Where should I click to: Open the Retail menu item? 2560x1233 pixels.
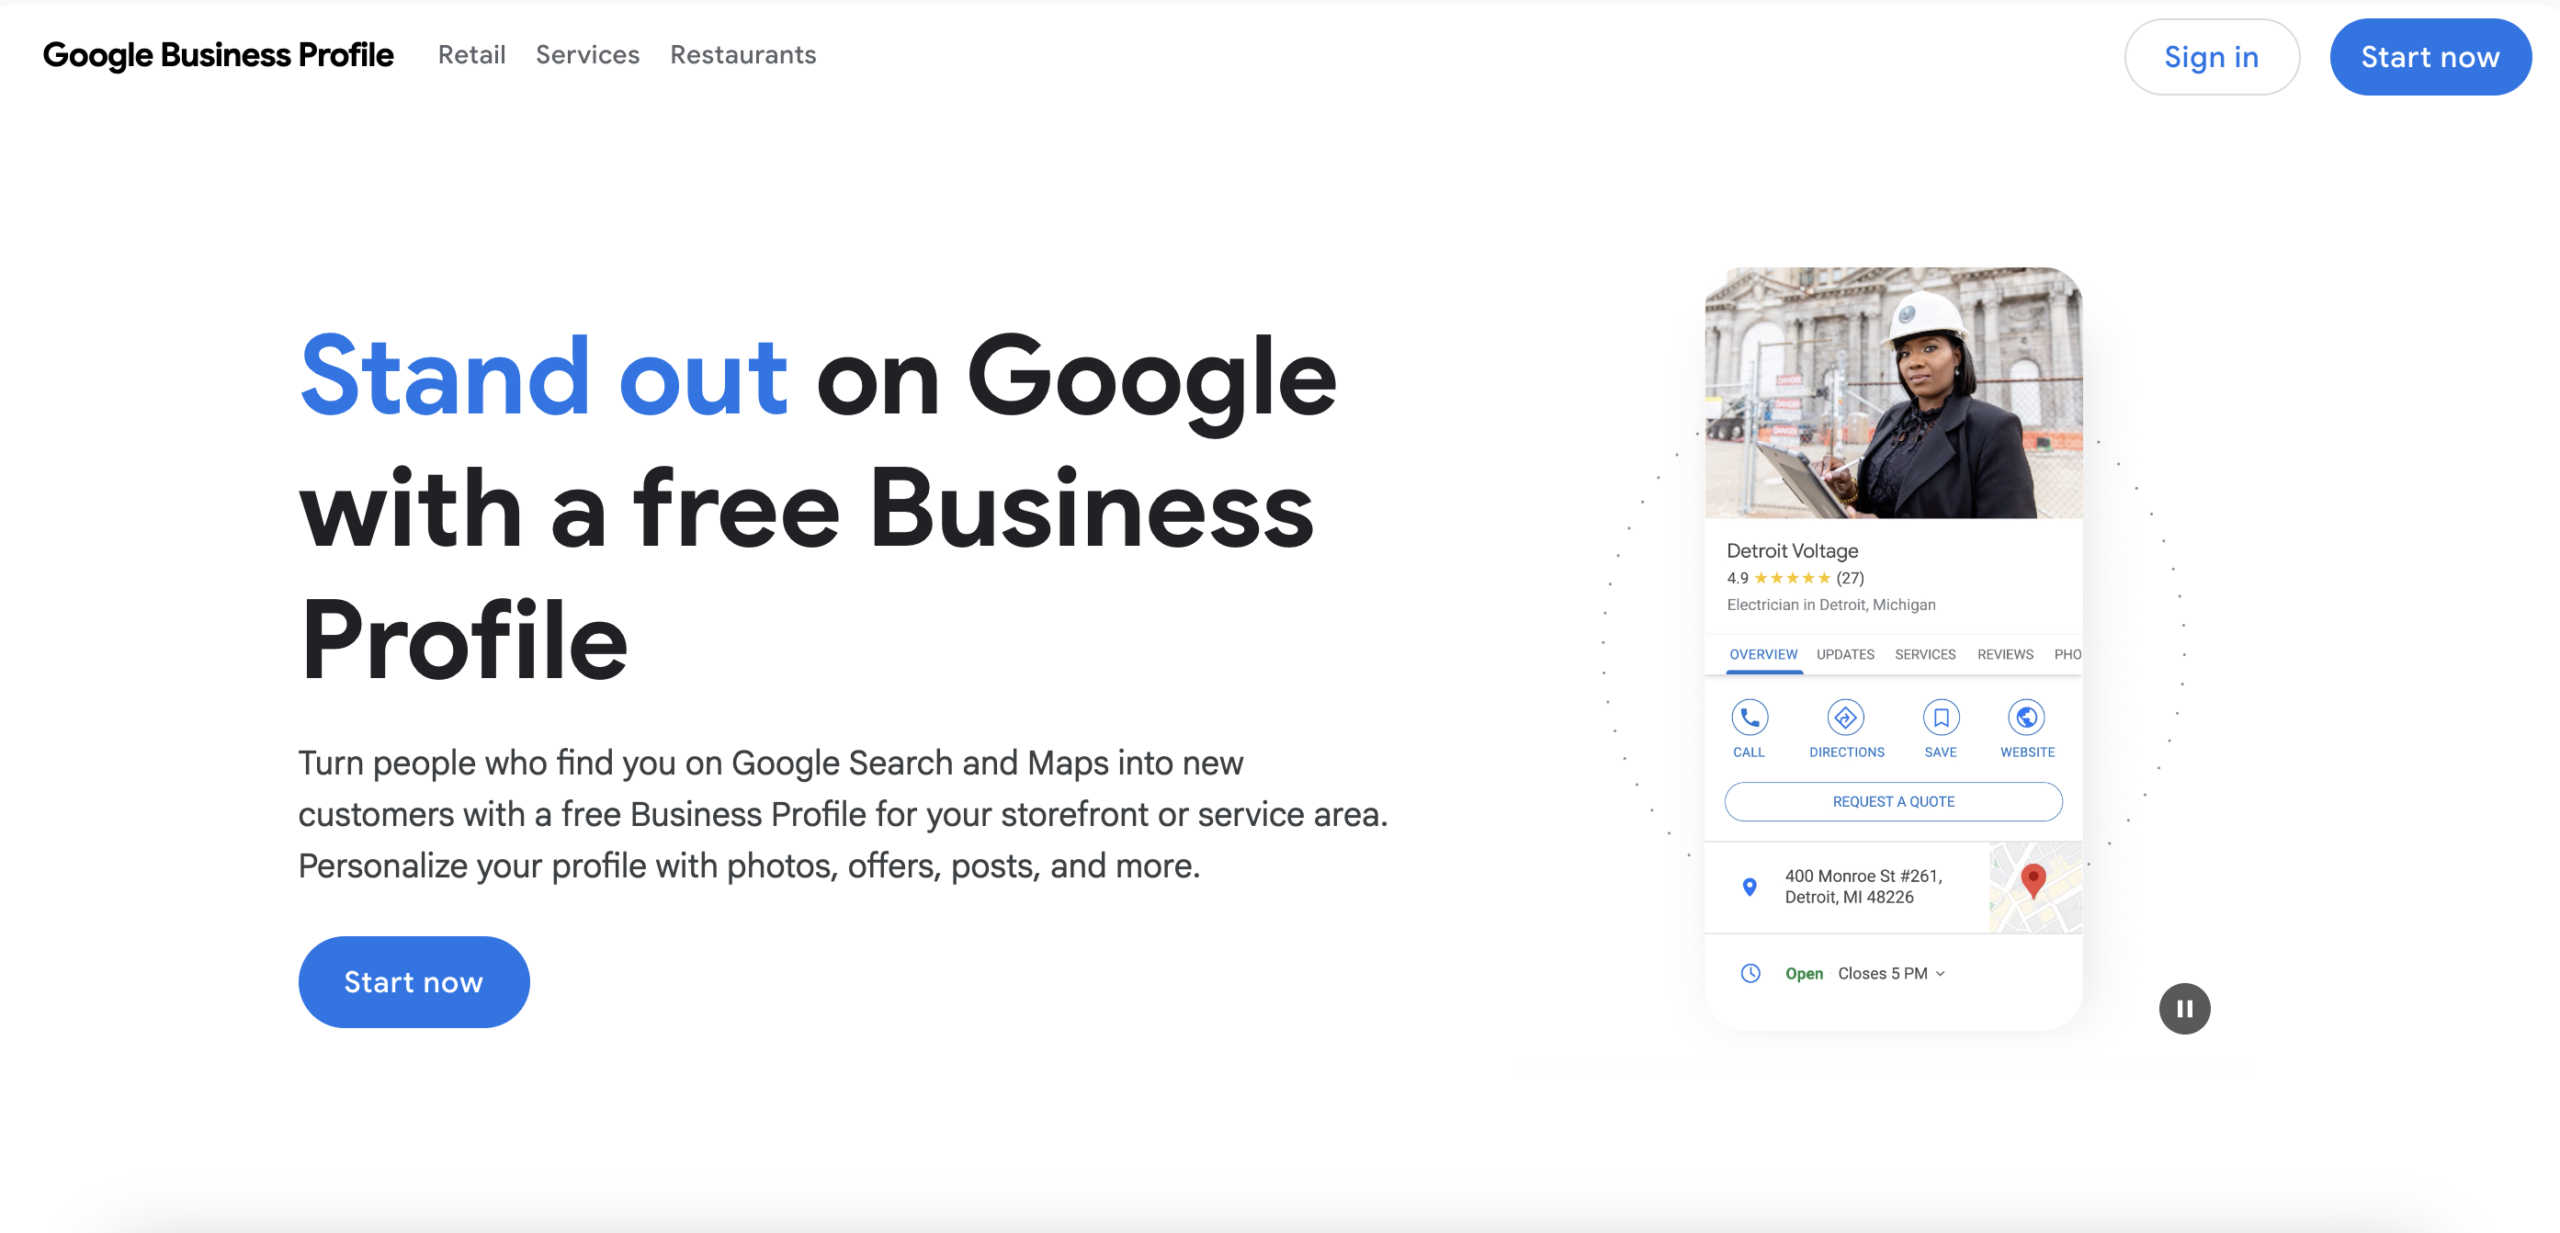point(472,55)
